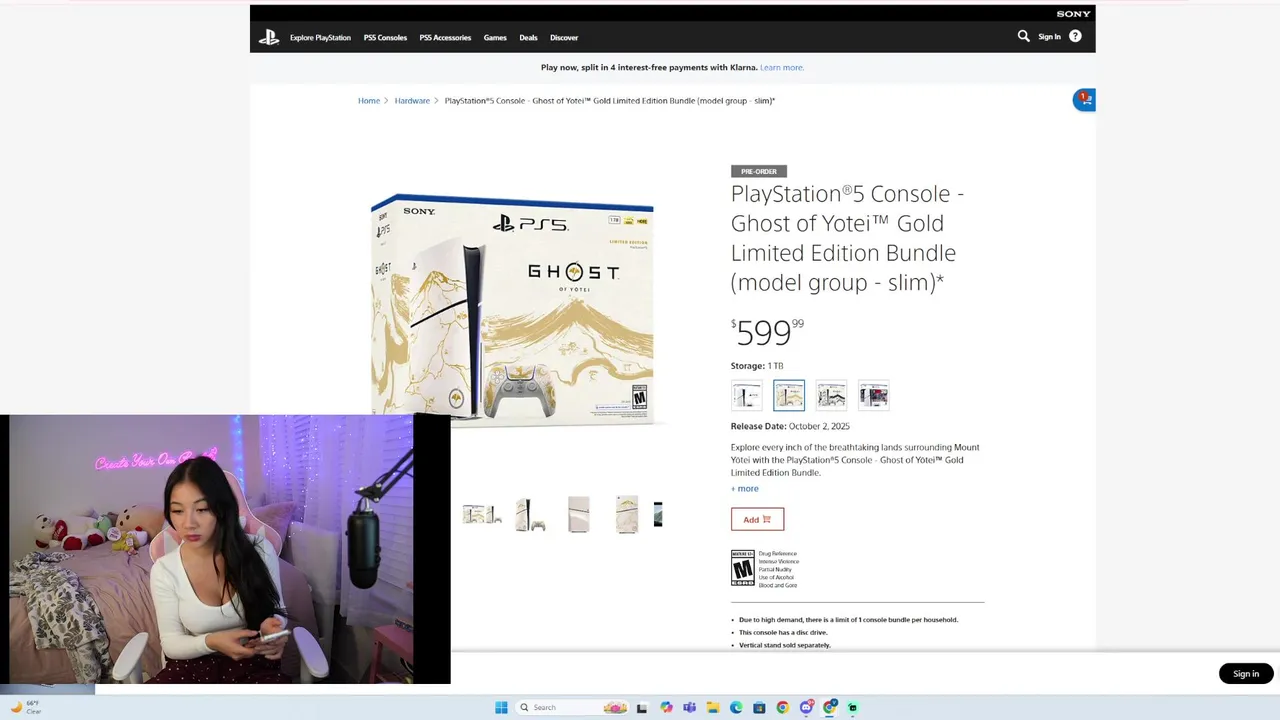Add the console bundle to cart
Screen dimensions: 1280x720
pos(757,519)
